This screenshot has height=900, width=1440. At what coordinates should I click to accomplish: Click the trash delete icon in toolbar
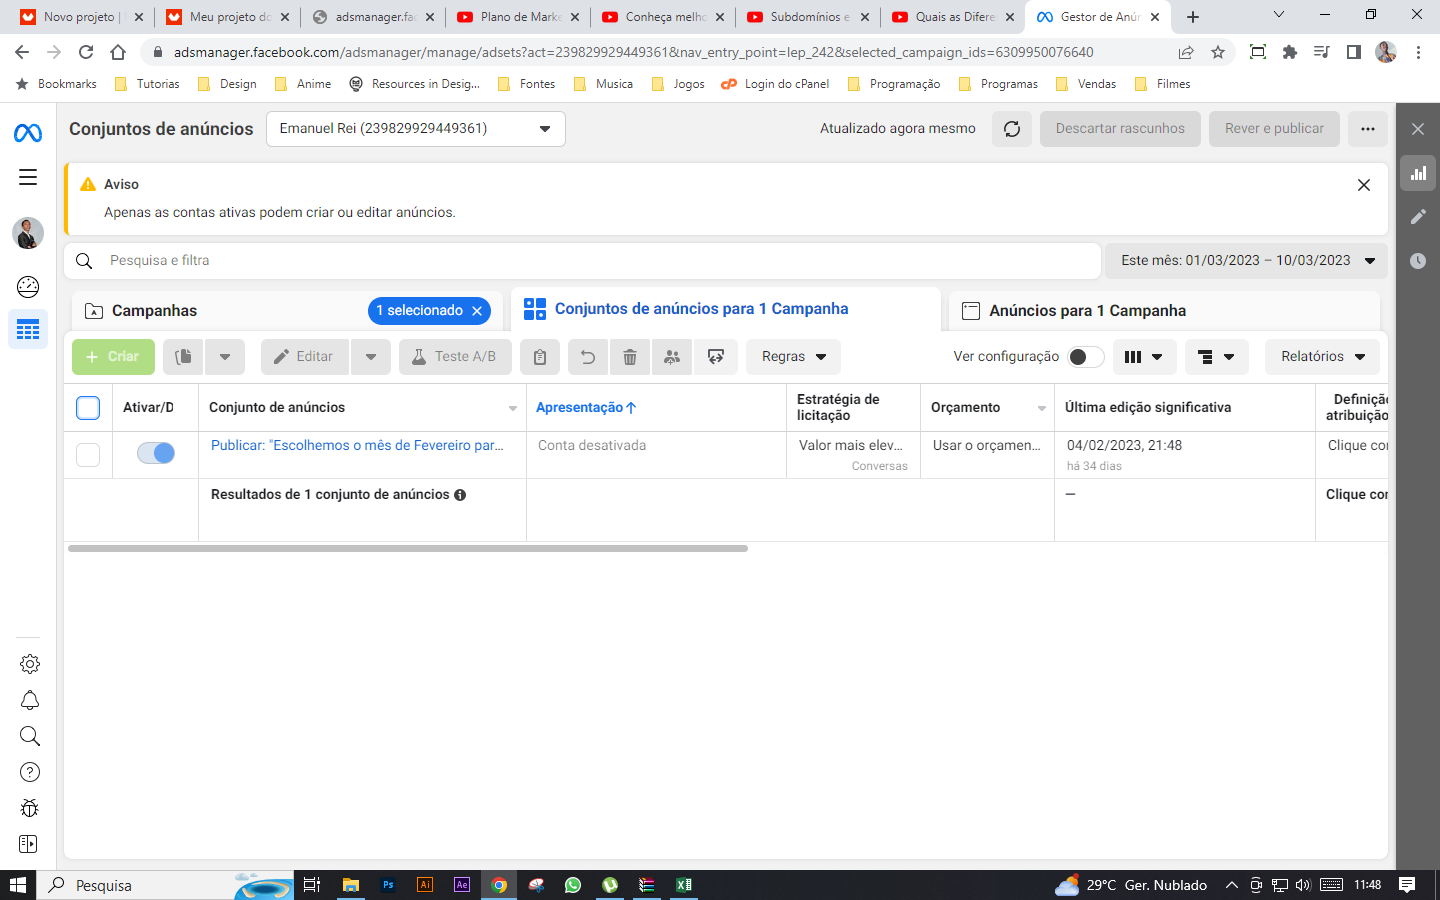click(630, 357)
